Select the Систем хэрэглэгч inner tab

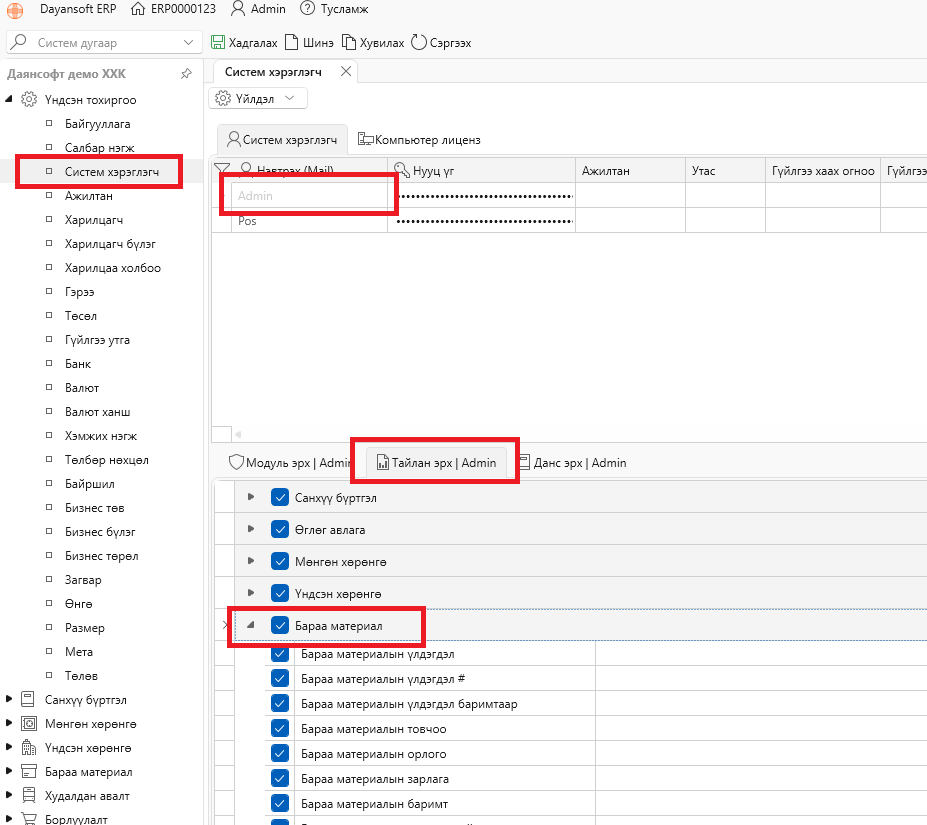pos(282,140)
